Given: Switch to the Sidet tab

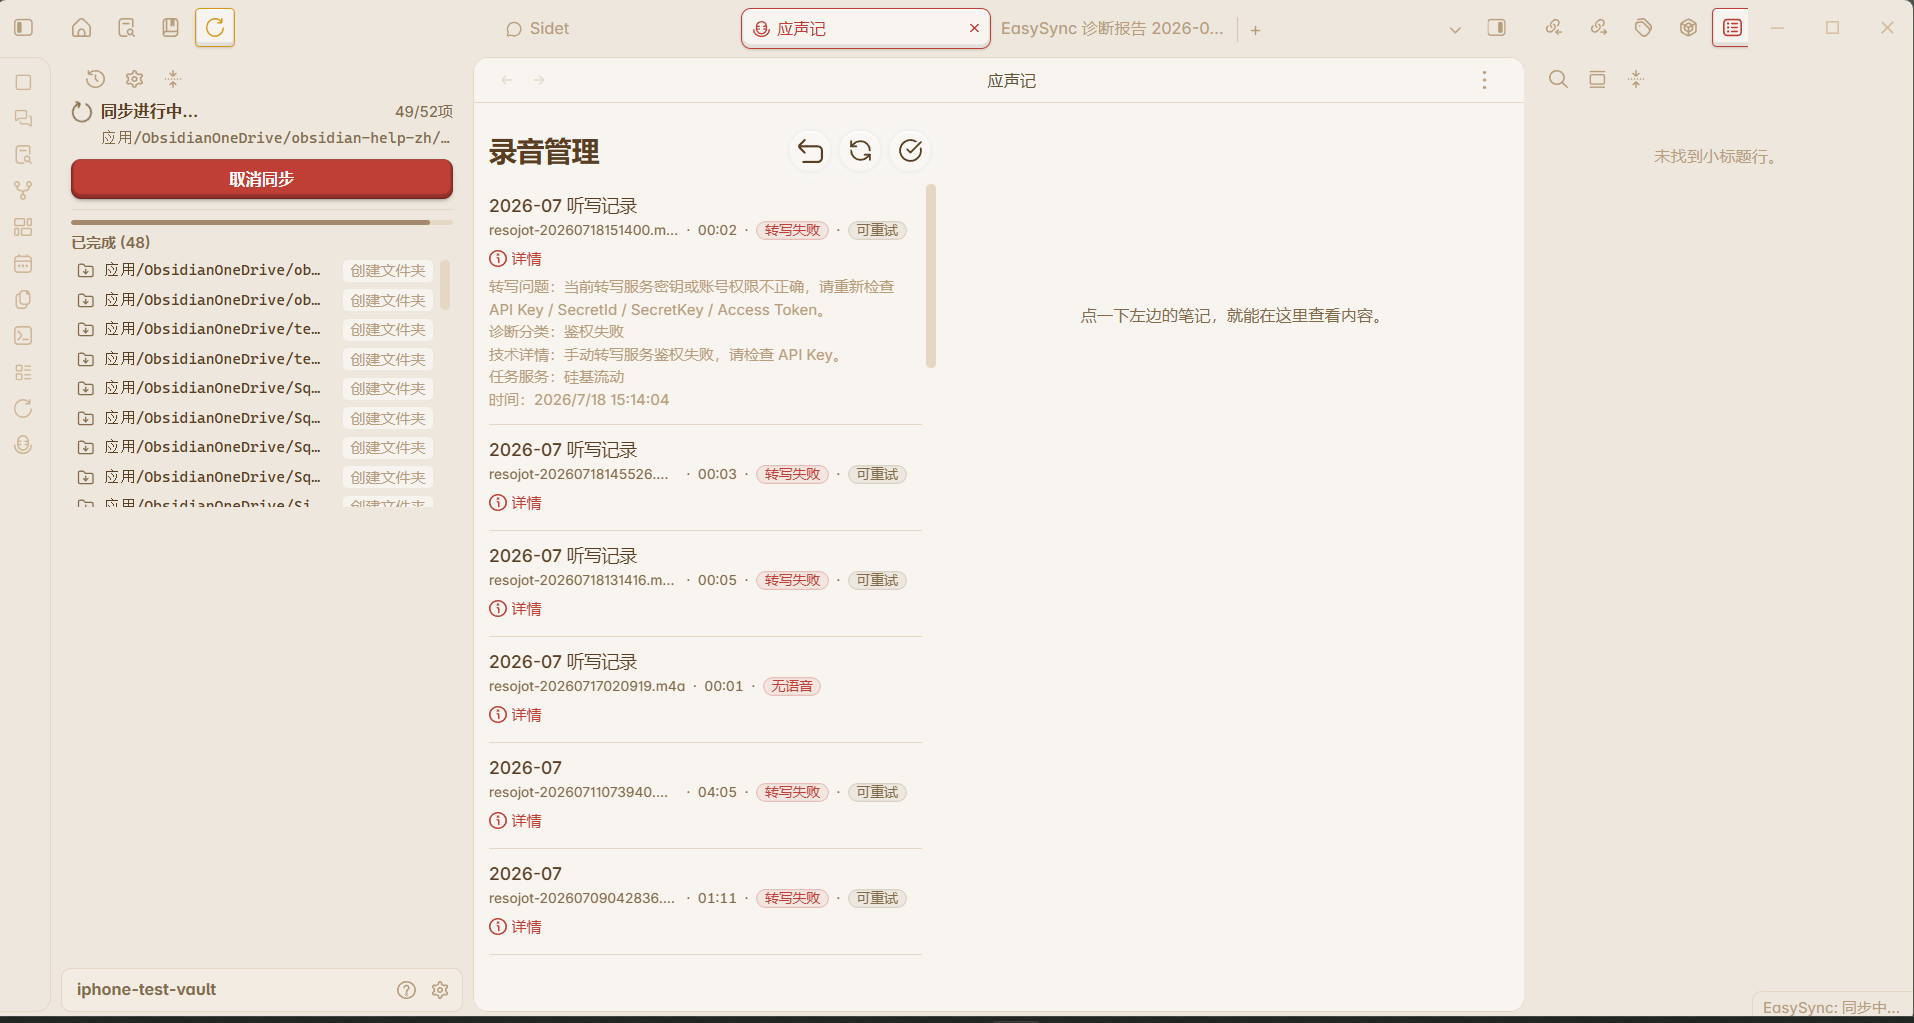Looking at the screenshot, I should pyautogui.click(x=537, y=29).
